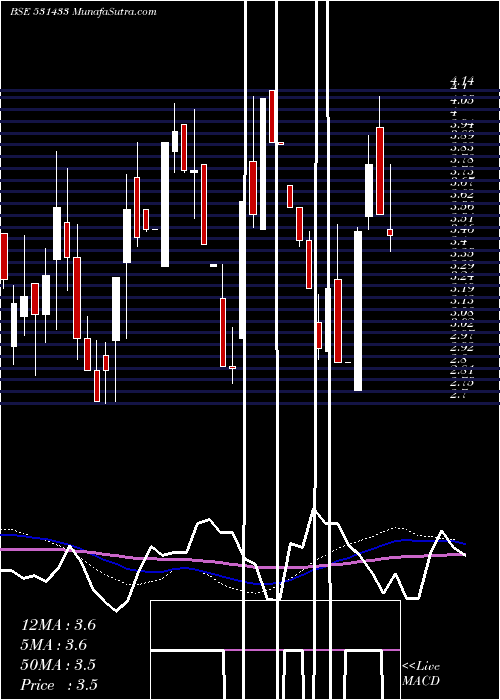500x700 pixels.
Task: Click the 3.29 price axis label
Action: (x=462, y=265)
